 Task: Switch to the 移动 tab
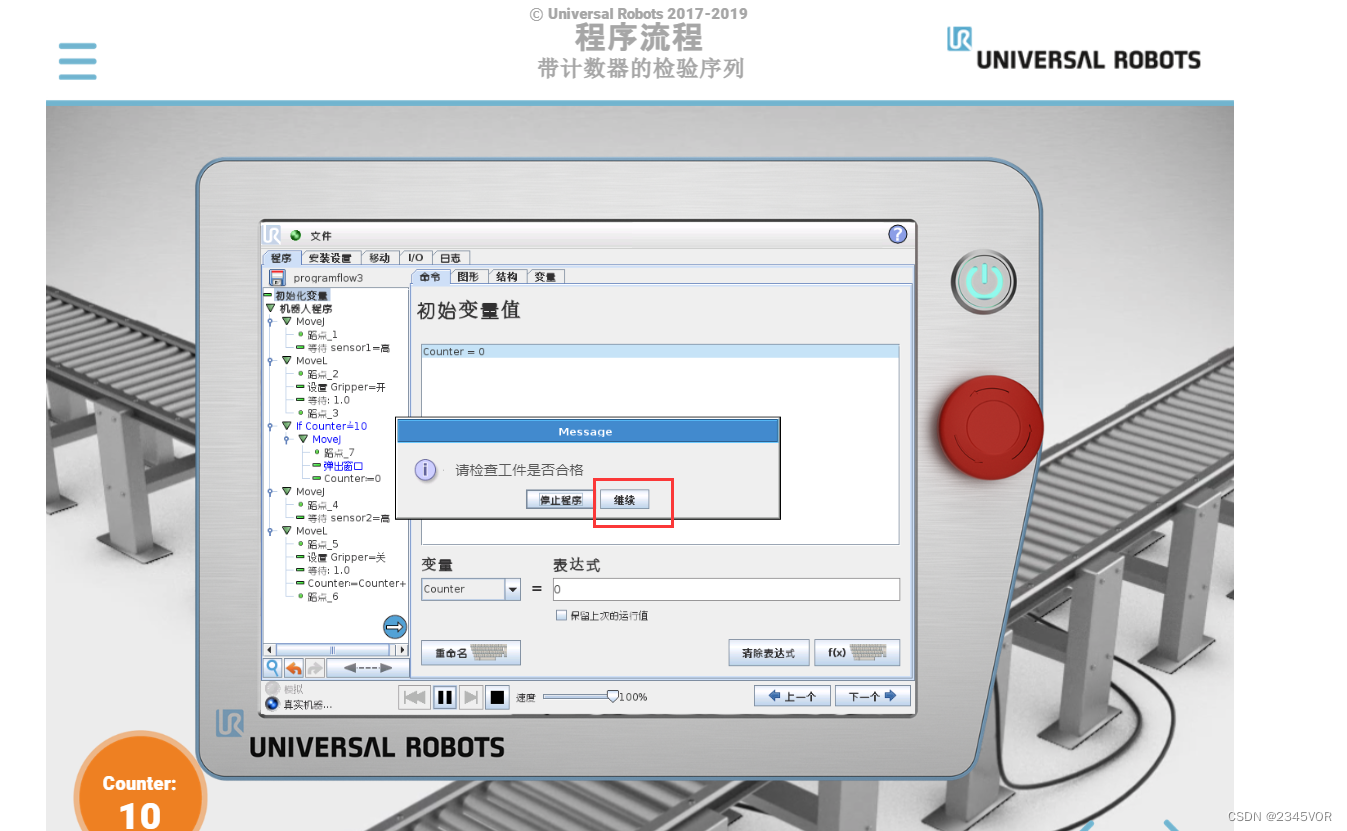(380, 258)
